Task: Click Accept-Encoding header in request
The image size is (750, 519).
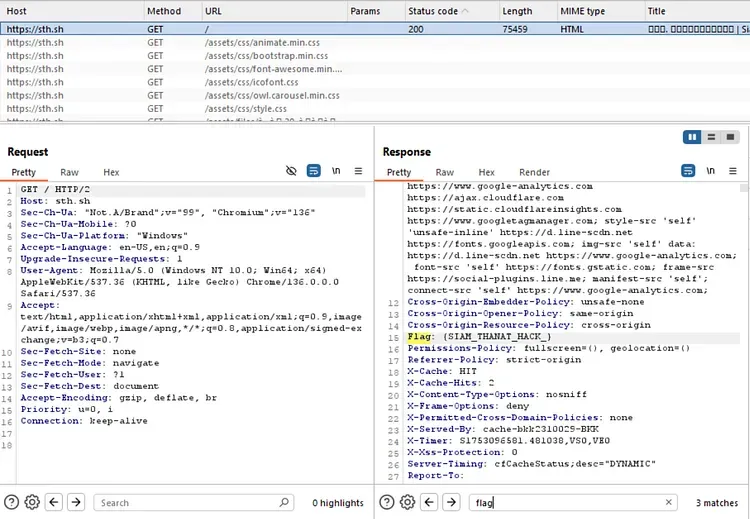Action: pyautogui.click(x=119, y=398)
